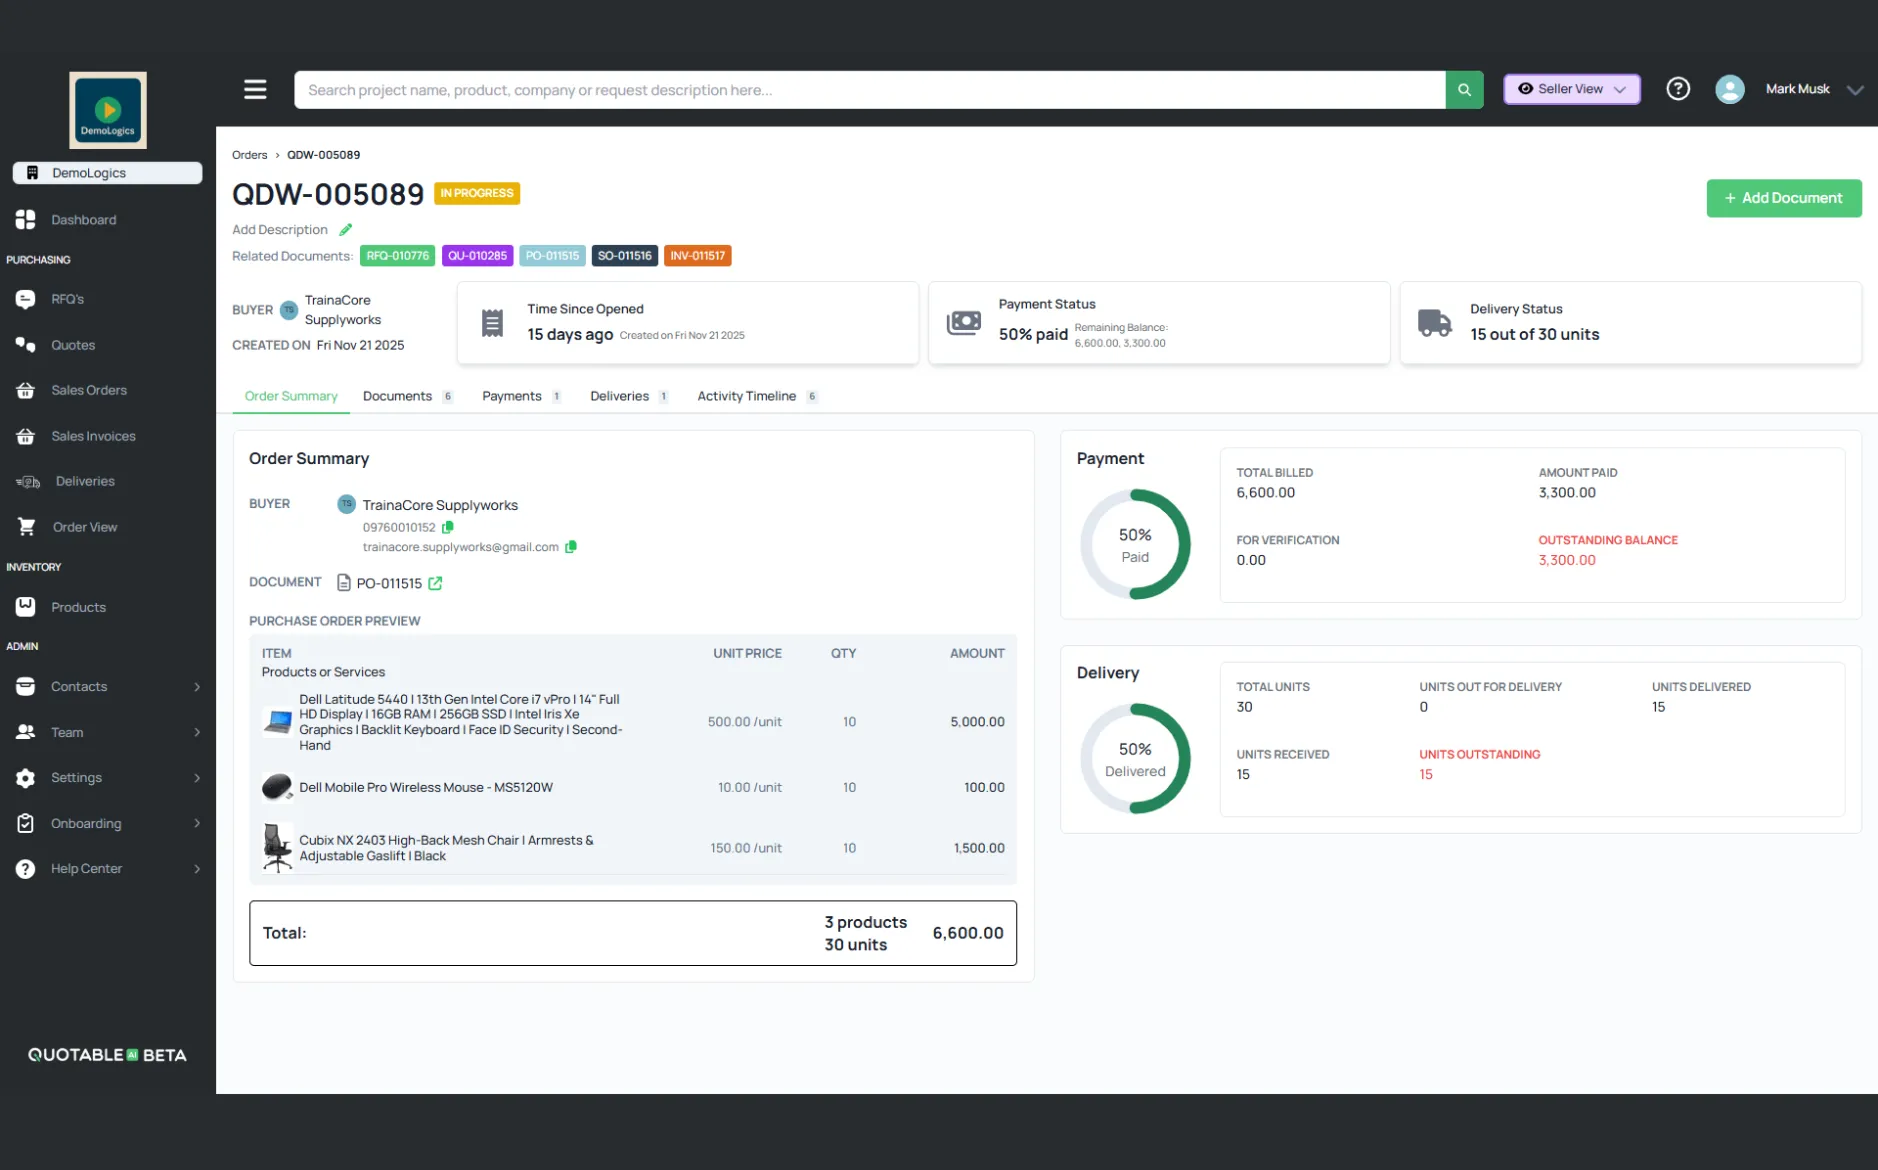Click the user avatar near Mark Musk
This screenshot has width=1878, height=1170.
(1730, 89)
